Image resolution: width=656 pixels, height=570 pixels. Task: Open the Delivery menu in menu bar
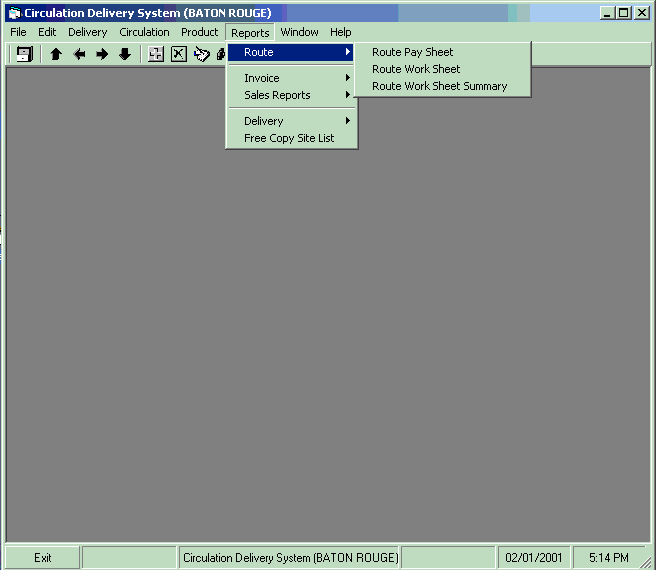pos(87,32)
